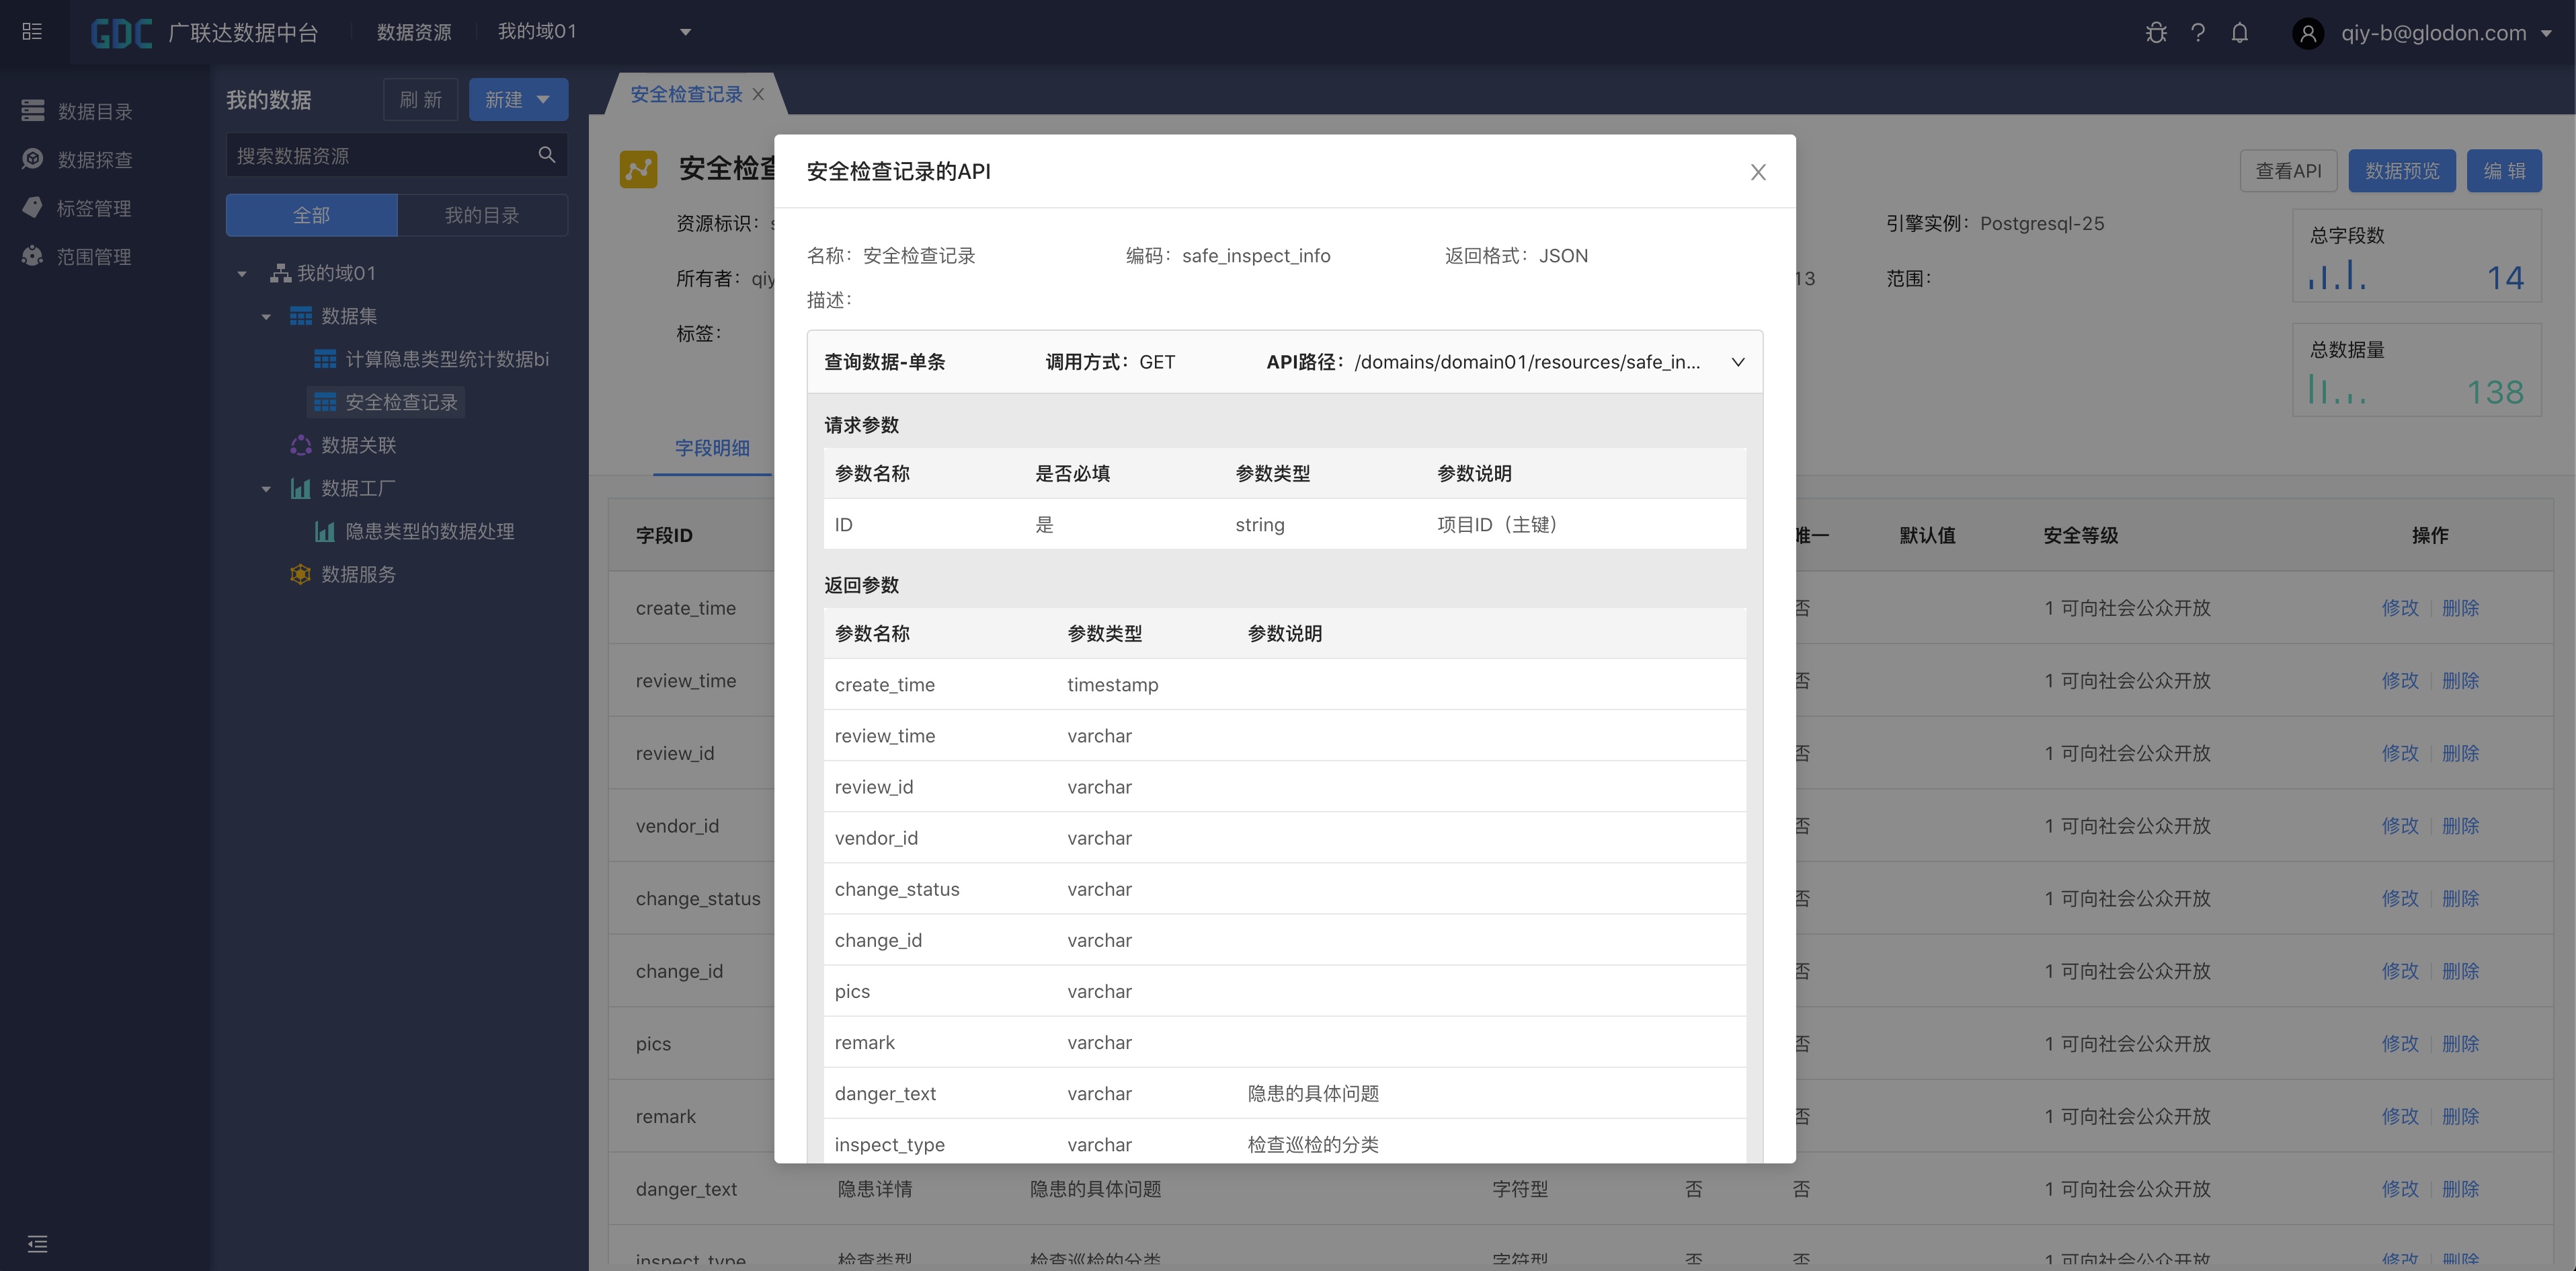Click the search magnifier icon in sidebar
The width and height of the screenshot is (2576, 1271).
[x=546, y=155]
